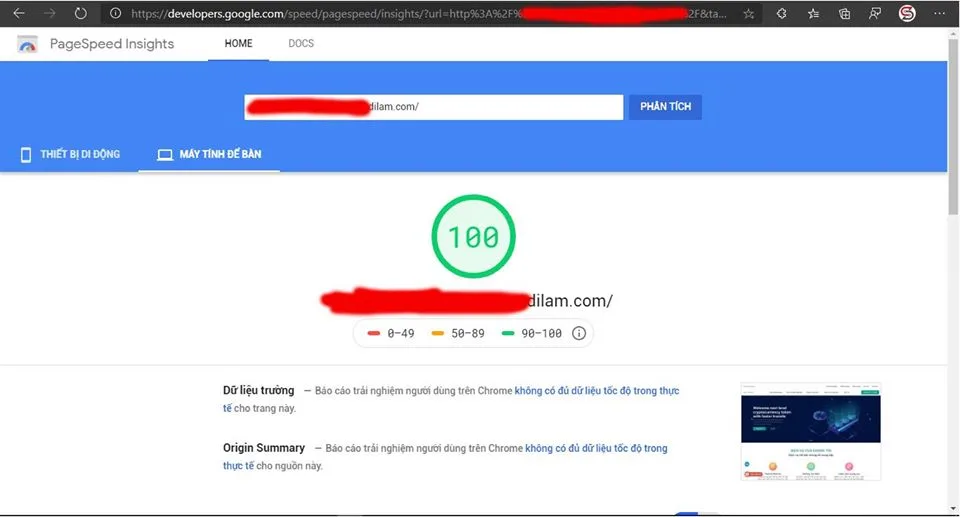The height and width of the screenshot is (517, 960).
Task: Open link in Origin Summary paragraph
Action: click(596, 448)
